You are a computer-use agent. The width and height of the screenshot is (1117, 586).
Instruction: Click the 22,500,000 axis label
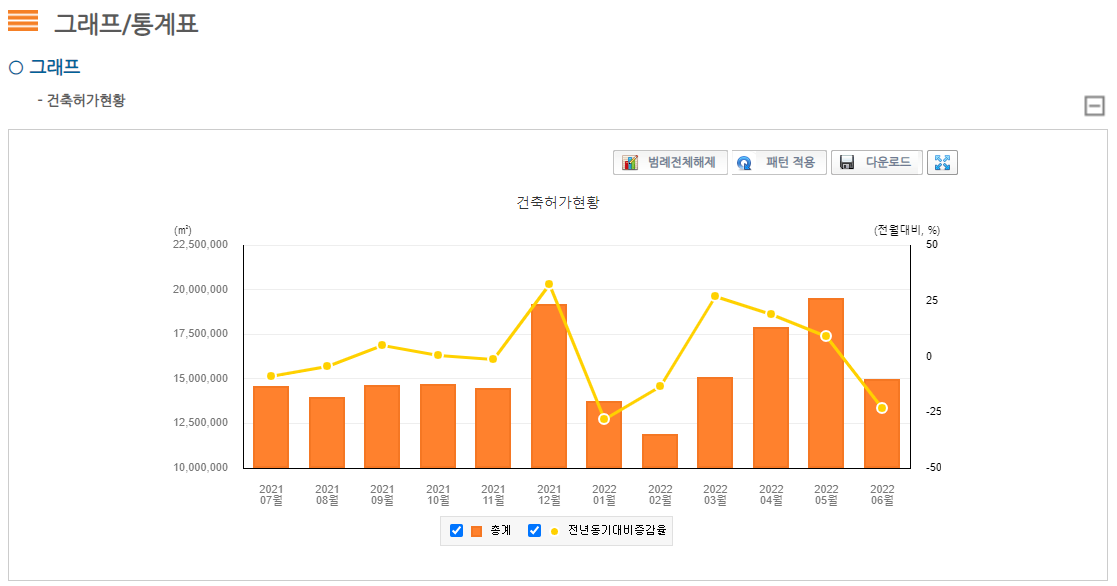pyautogui.click(x=201, y=244)
